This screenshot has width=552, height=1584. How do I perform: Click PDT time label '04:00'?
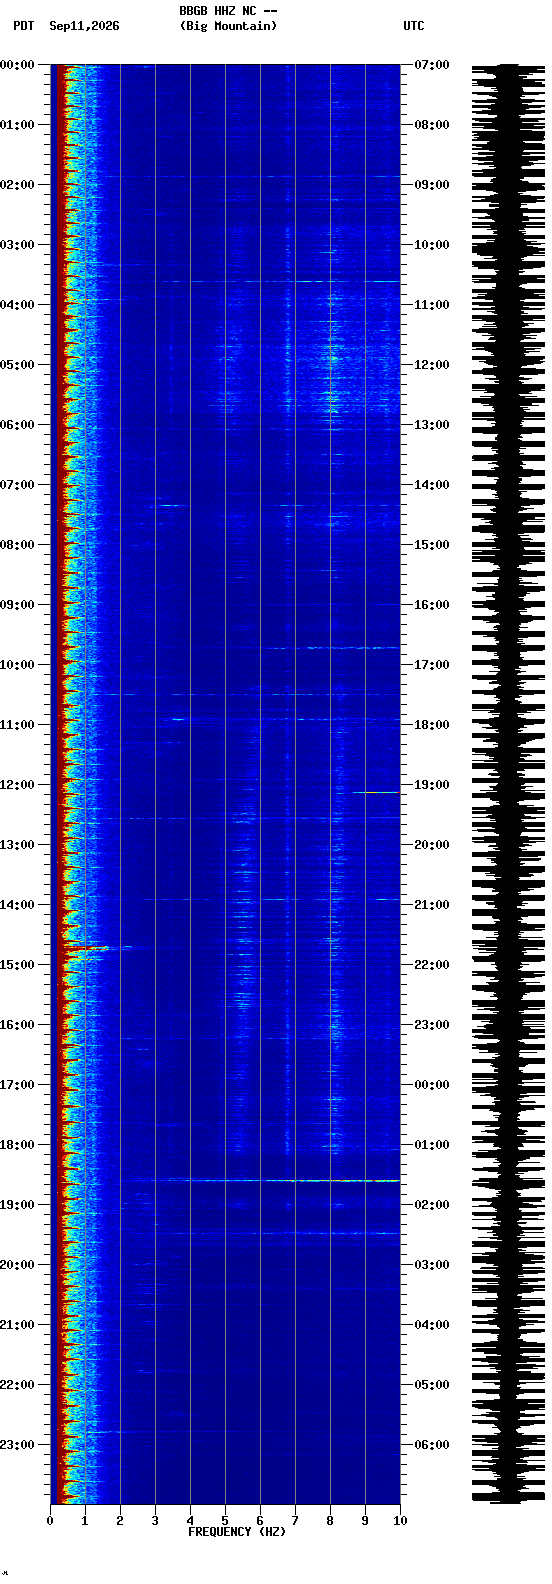[x=17, y=305]
